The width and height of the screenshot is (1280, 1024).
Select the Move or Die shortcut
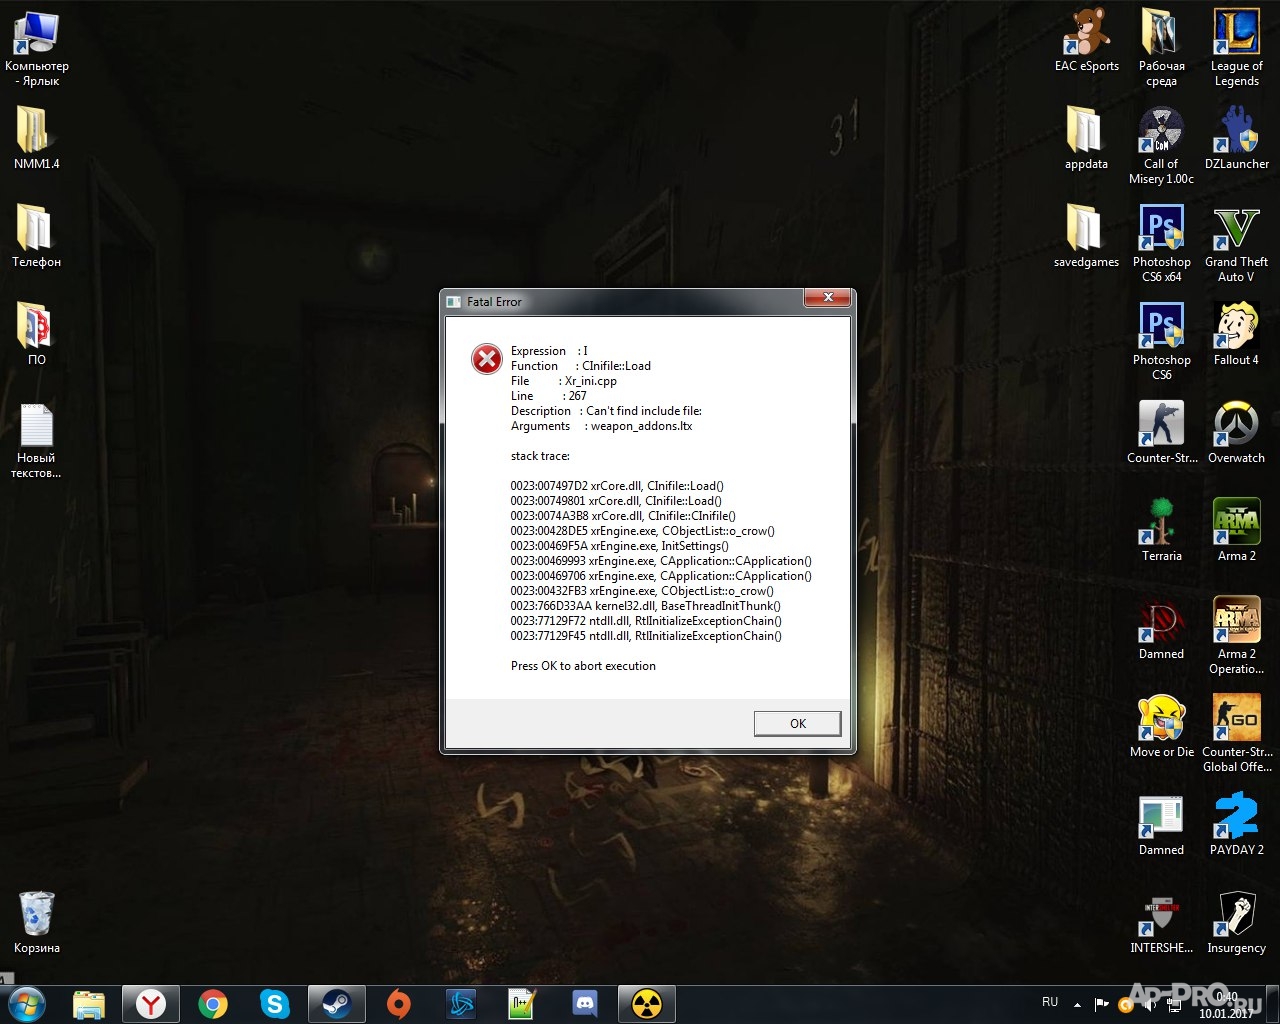pos(1162,726)
